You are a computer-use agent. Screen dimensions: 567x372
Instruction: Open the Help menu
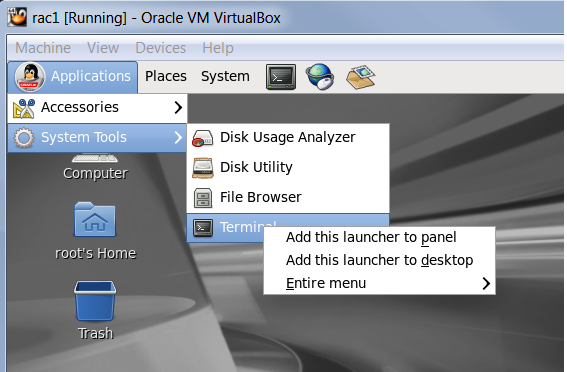point(218,48)
